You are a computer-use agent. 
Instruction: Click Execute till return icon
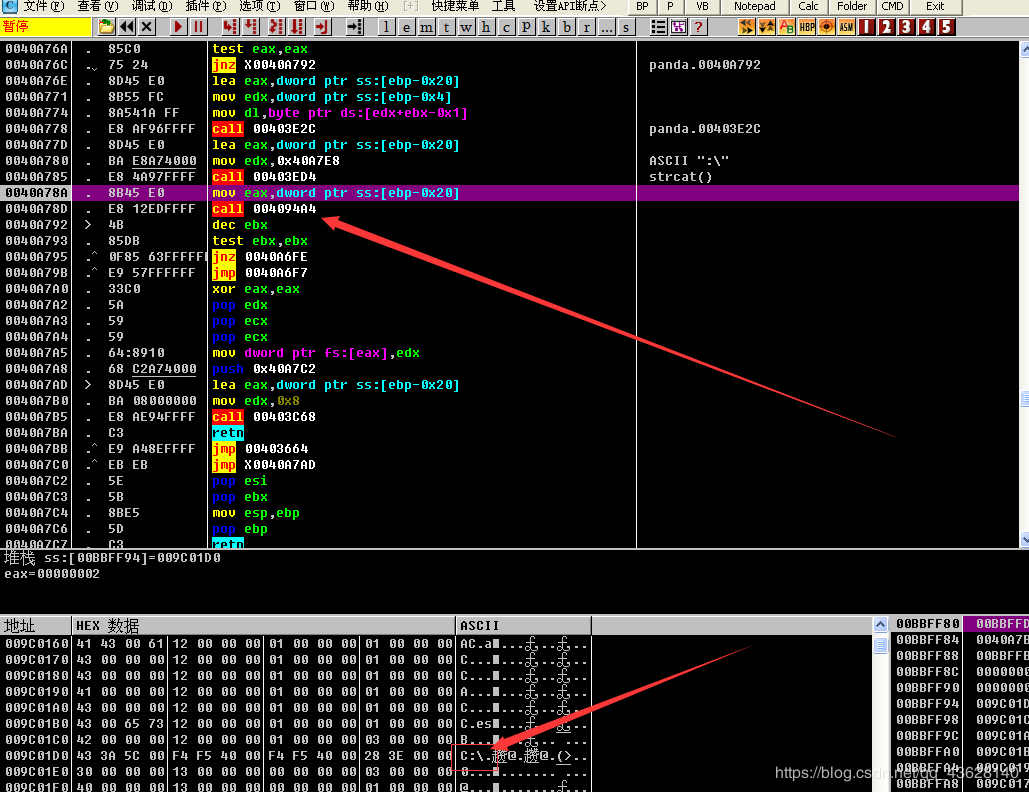[322, 27]
